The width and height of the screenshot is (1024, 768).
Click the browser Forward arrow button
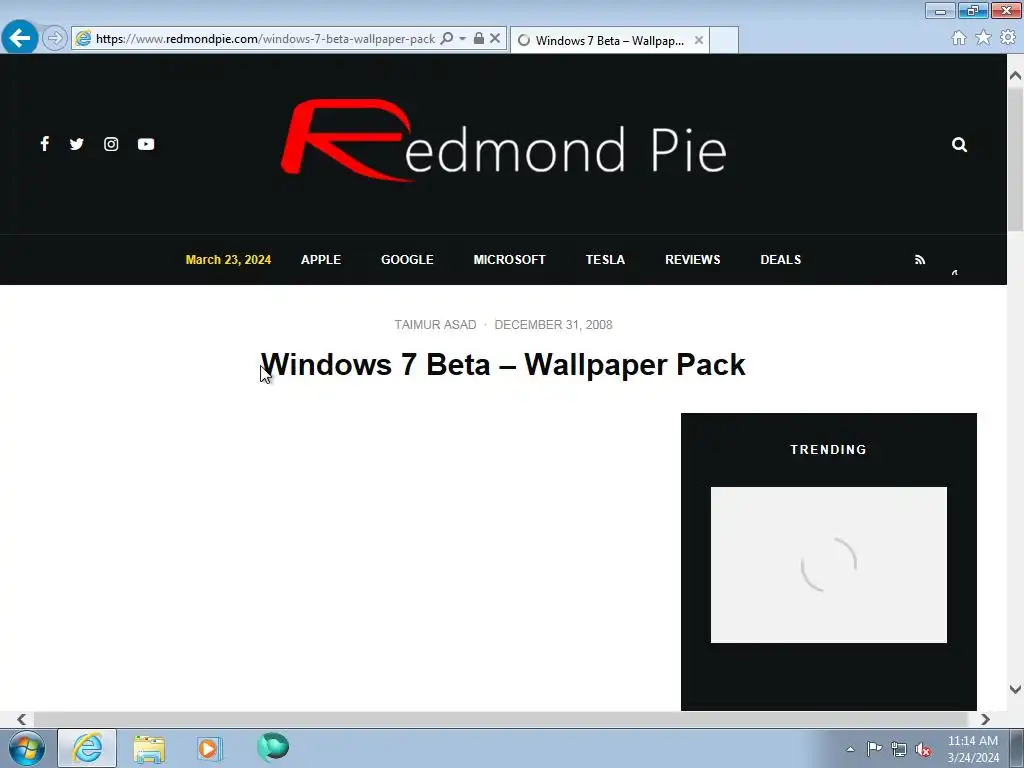coord(55,39)
